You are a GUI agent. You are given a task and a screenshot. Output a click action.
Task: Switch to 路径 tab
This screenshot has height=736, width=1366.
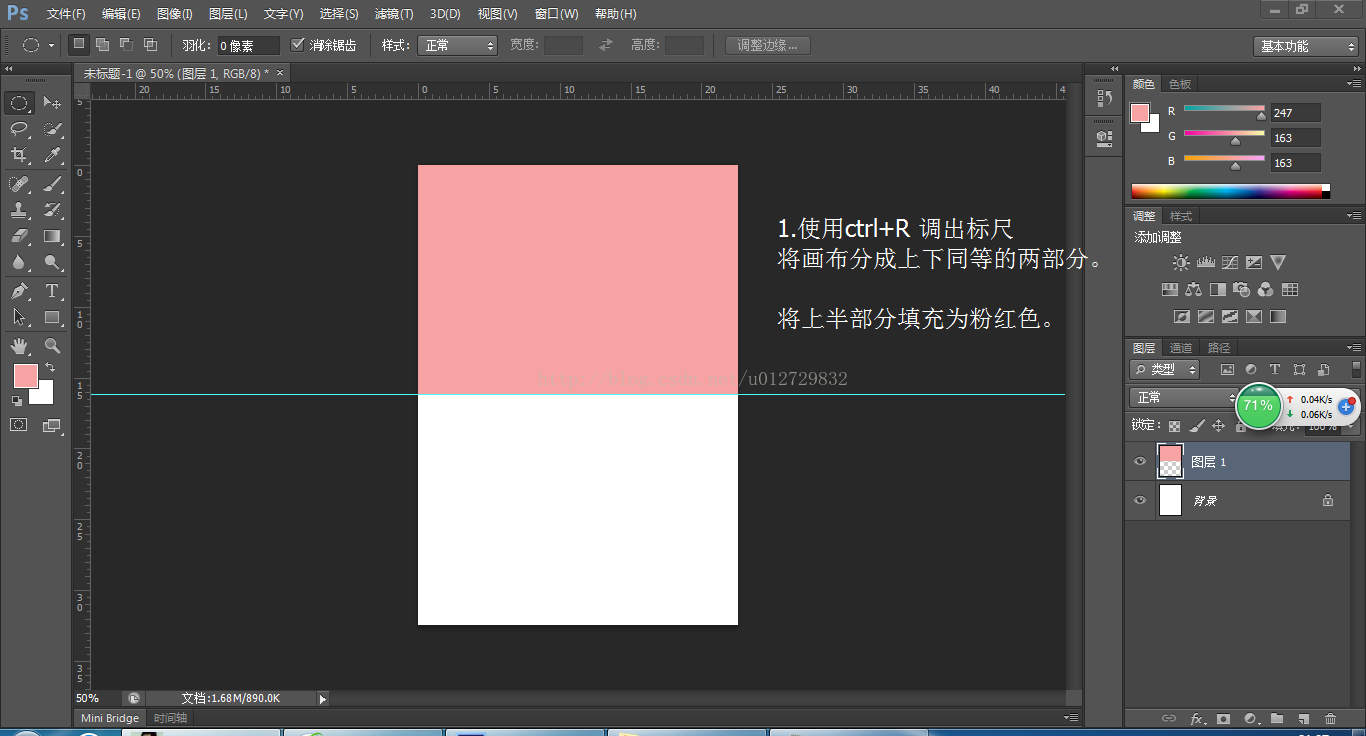coord(1219,348)
